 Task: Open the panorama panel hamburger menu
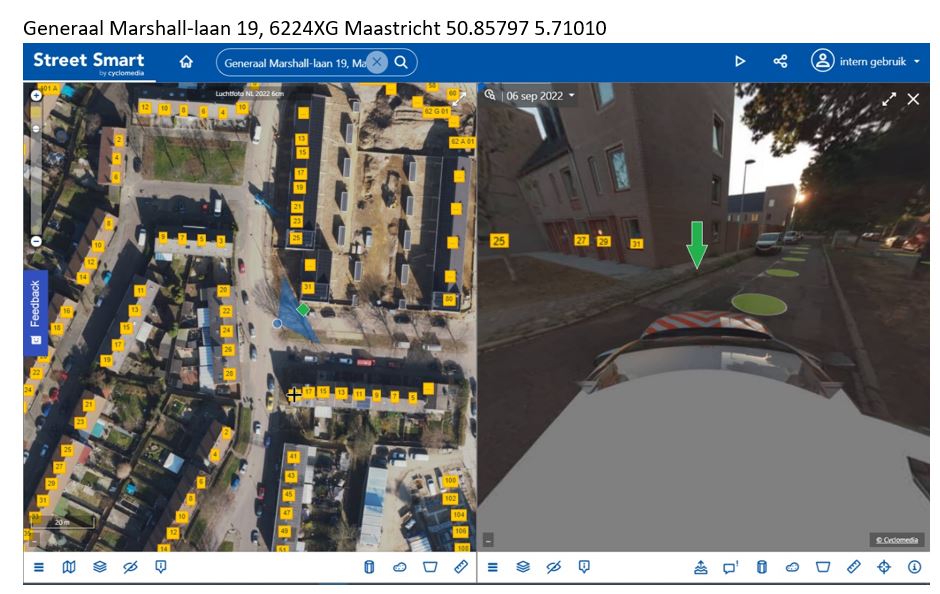click(492, 567)
